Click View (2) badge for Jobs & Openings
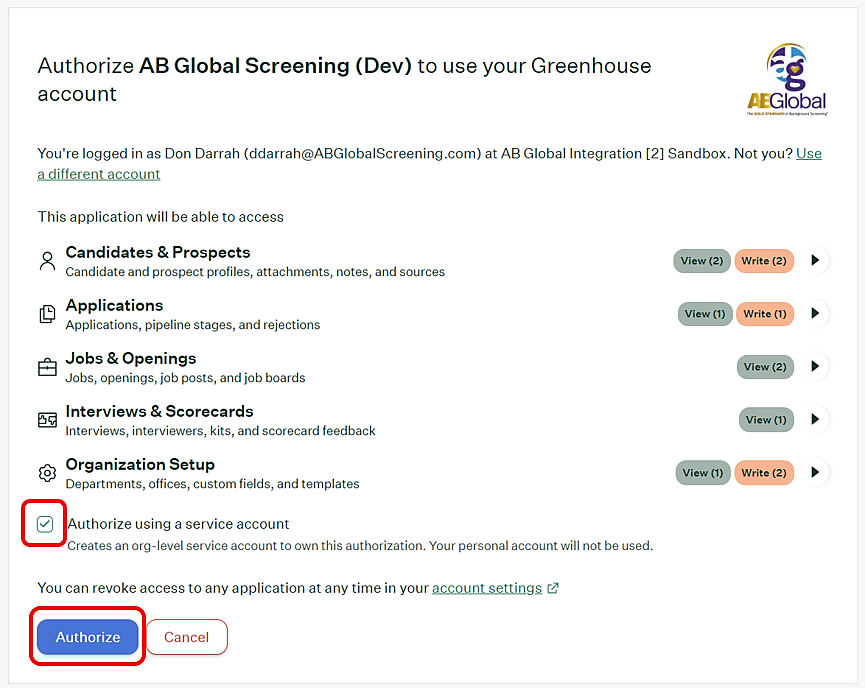865x688 pixels. tap(765, 367)
